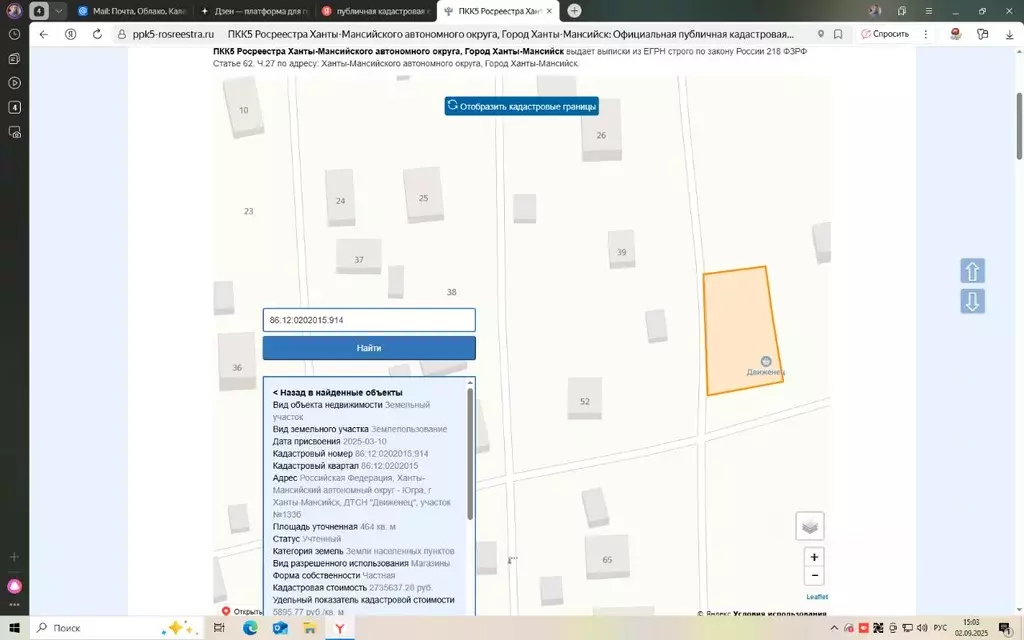The width and height of the screenshot is (1024, 640).
Task: Open the video player icon in sidebar
Action: point(14,82)
